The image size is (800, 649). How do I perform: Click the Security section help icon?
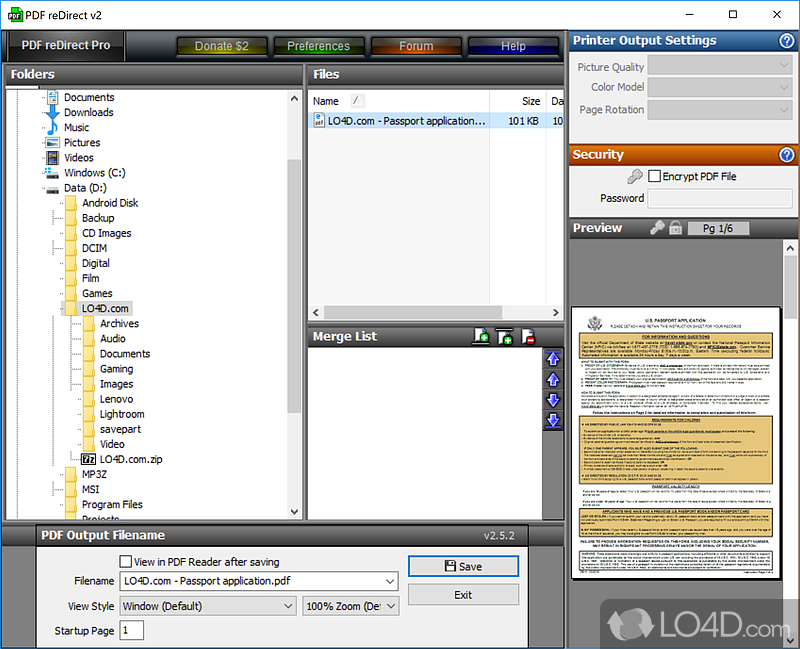787,155
